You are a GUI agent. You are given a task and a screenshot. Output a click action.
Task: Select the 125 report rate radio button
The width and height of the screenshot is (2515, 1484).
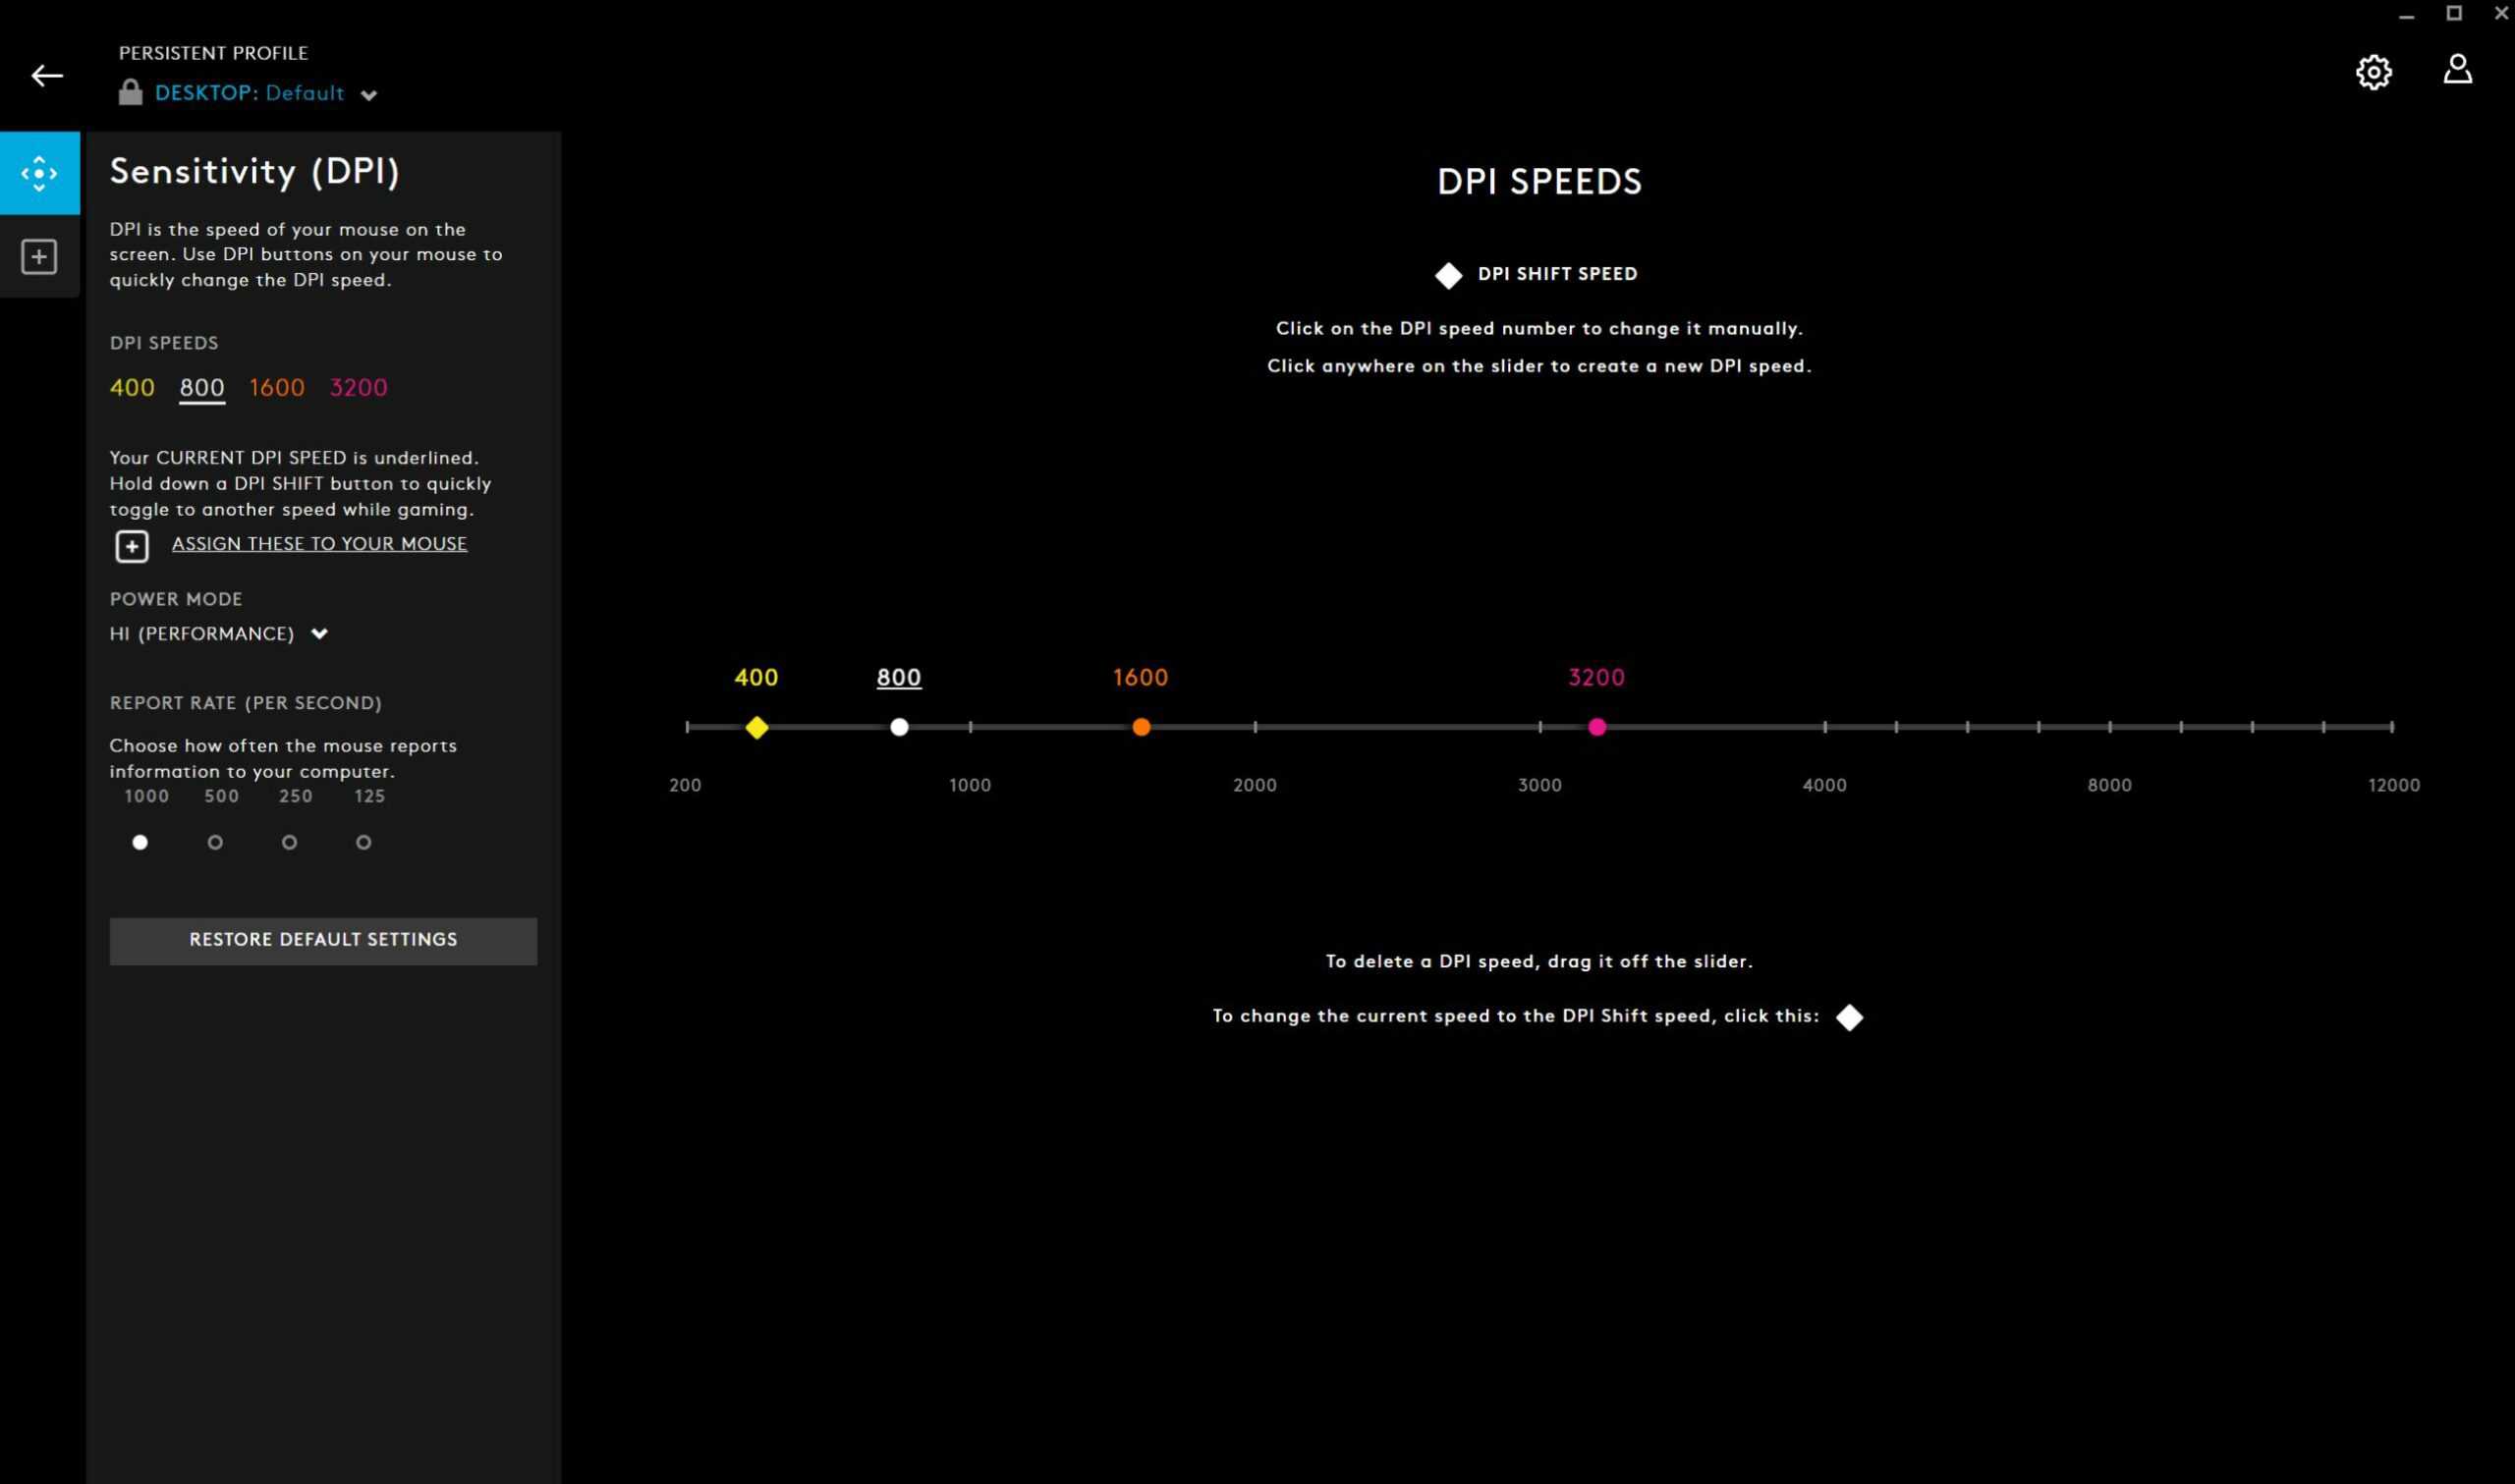point(363,841)
